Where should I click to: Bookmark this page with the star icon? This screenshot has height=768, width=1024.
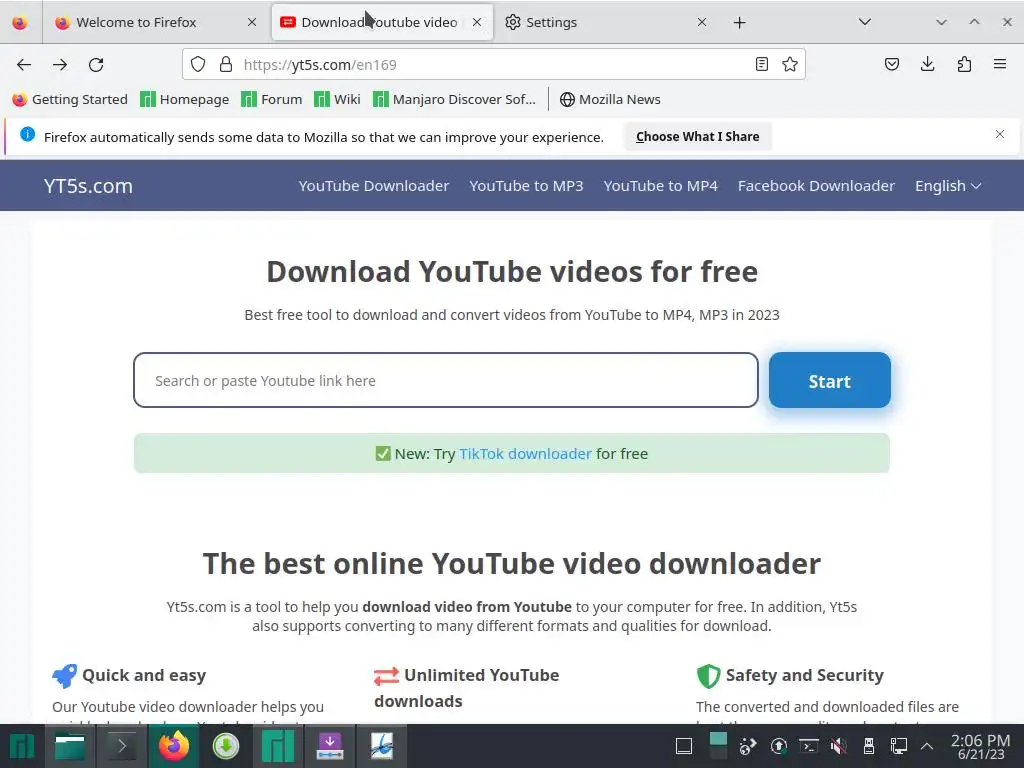(x=790, y=64)
